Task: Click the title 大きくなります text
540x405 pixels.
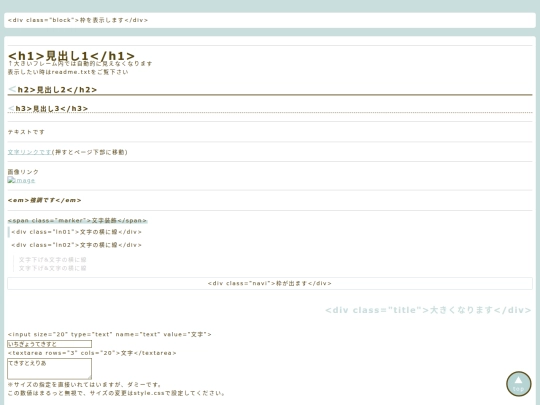Action: (428, 310)
